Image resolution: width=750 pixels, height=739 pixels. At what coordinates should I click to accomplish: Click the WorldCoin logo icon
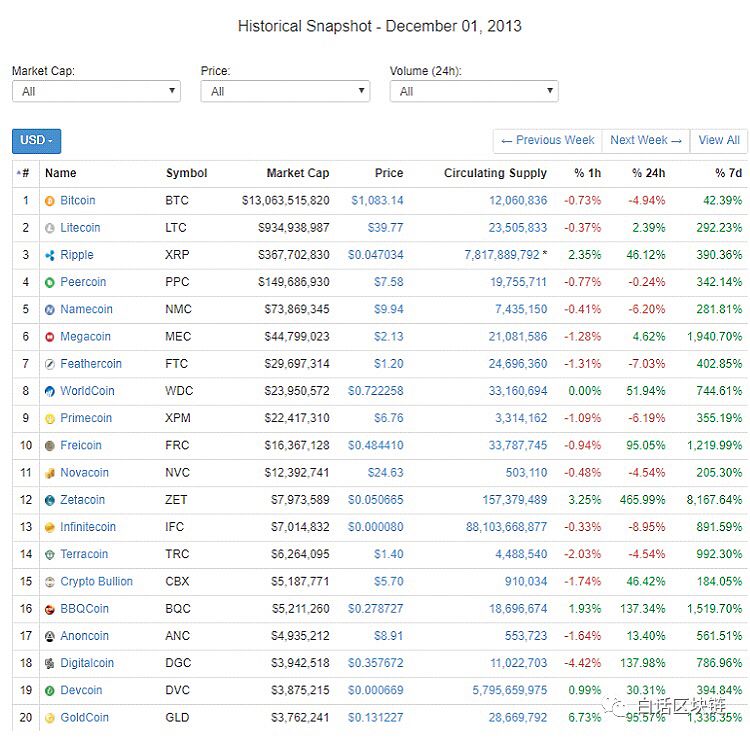(50, 392)
